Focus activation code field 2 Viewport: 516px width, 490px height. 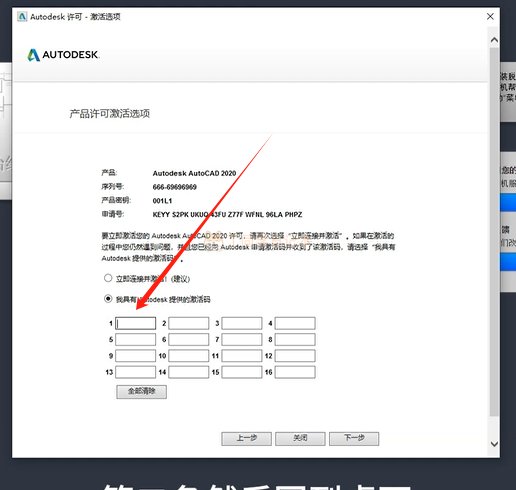(189, 323)
